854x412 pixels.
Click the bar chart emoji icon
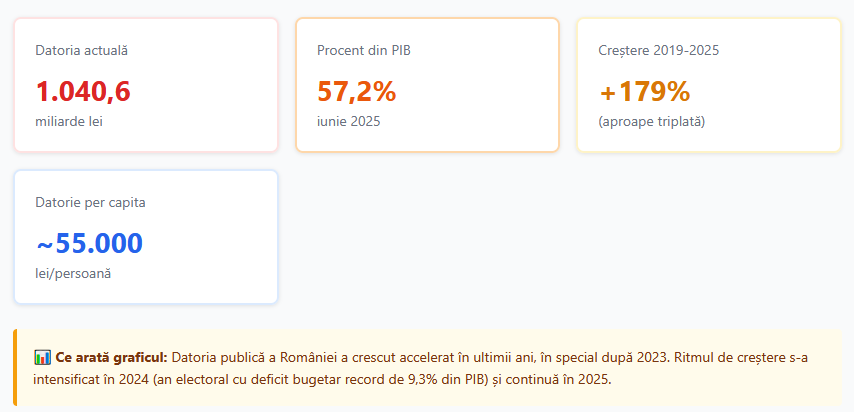[x=42, y=357]
